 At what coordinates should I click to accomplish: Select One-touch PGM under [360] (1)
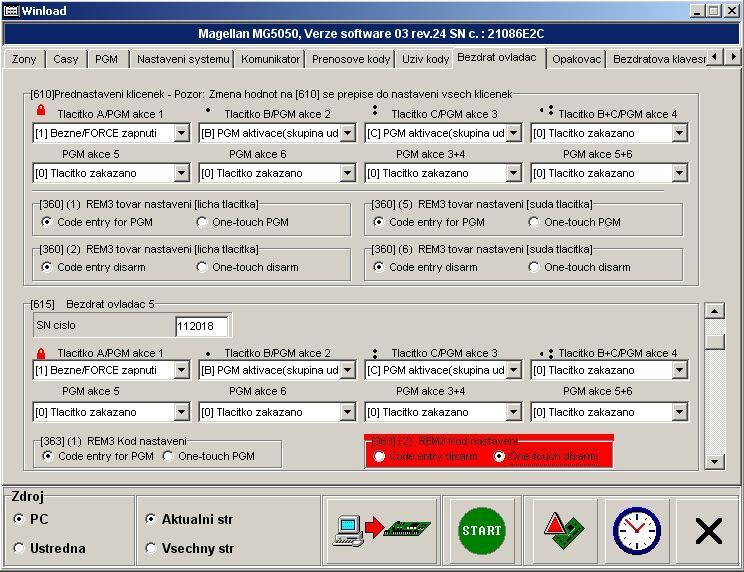click(202, 222)
